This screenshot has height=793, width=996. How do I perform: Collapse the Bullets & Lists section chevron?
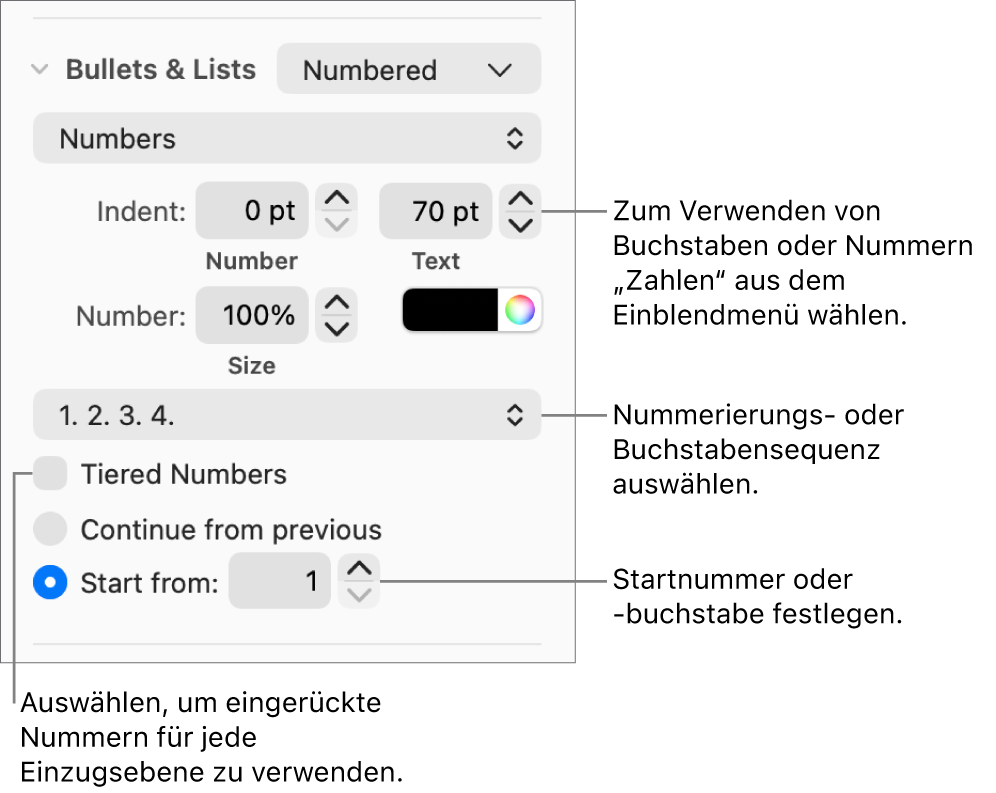[40, 70]
